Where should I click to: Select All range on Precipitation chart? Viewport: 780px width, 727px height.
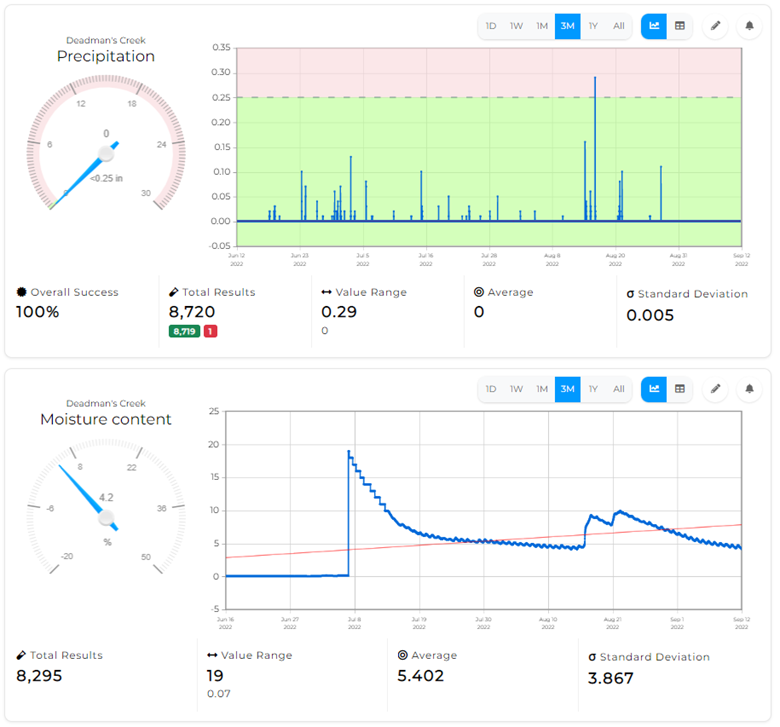click(x=618, y=26)
